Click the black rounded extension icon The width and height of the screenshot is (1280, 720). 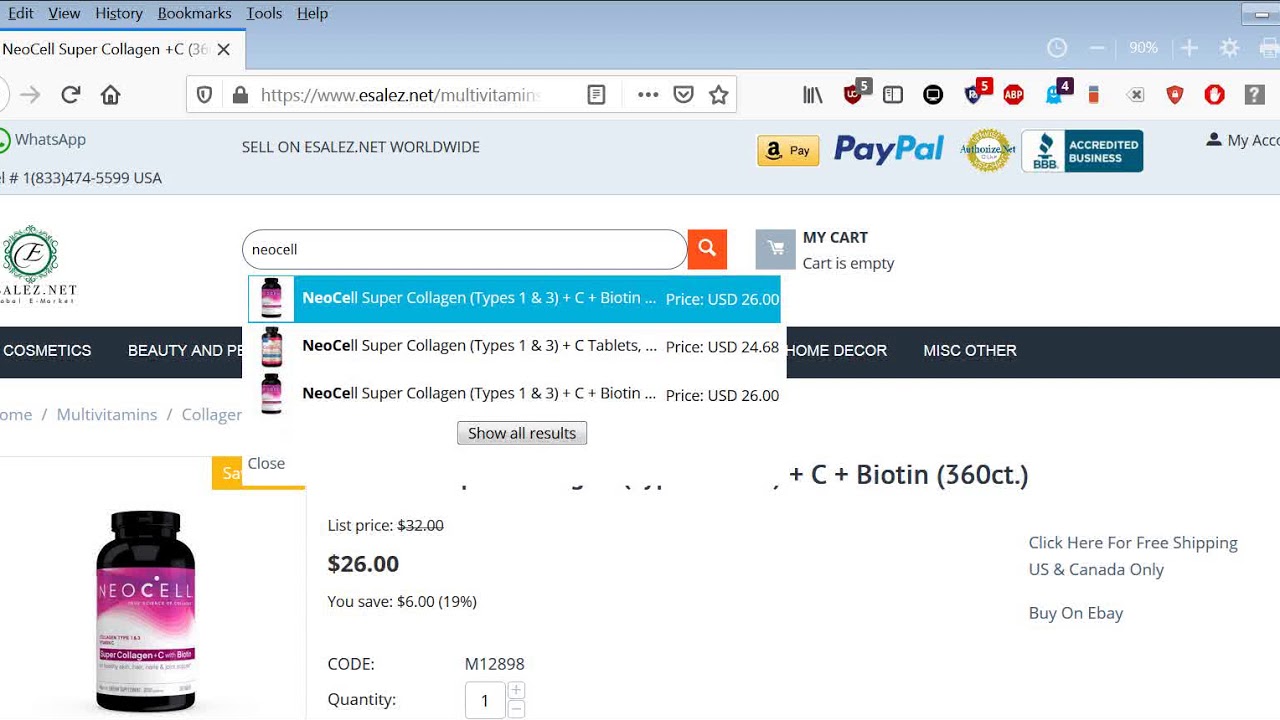[933, 95]
